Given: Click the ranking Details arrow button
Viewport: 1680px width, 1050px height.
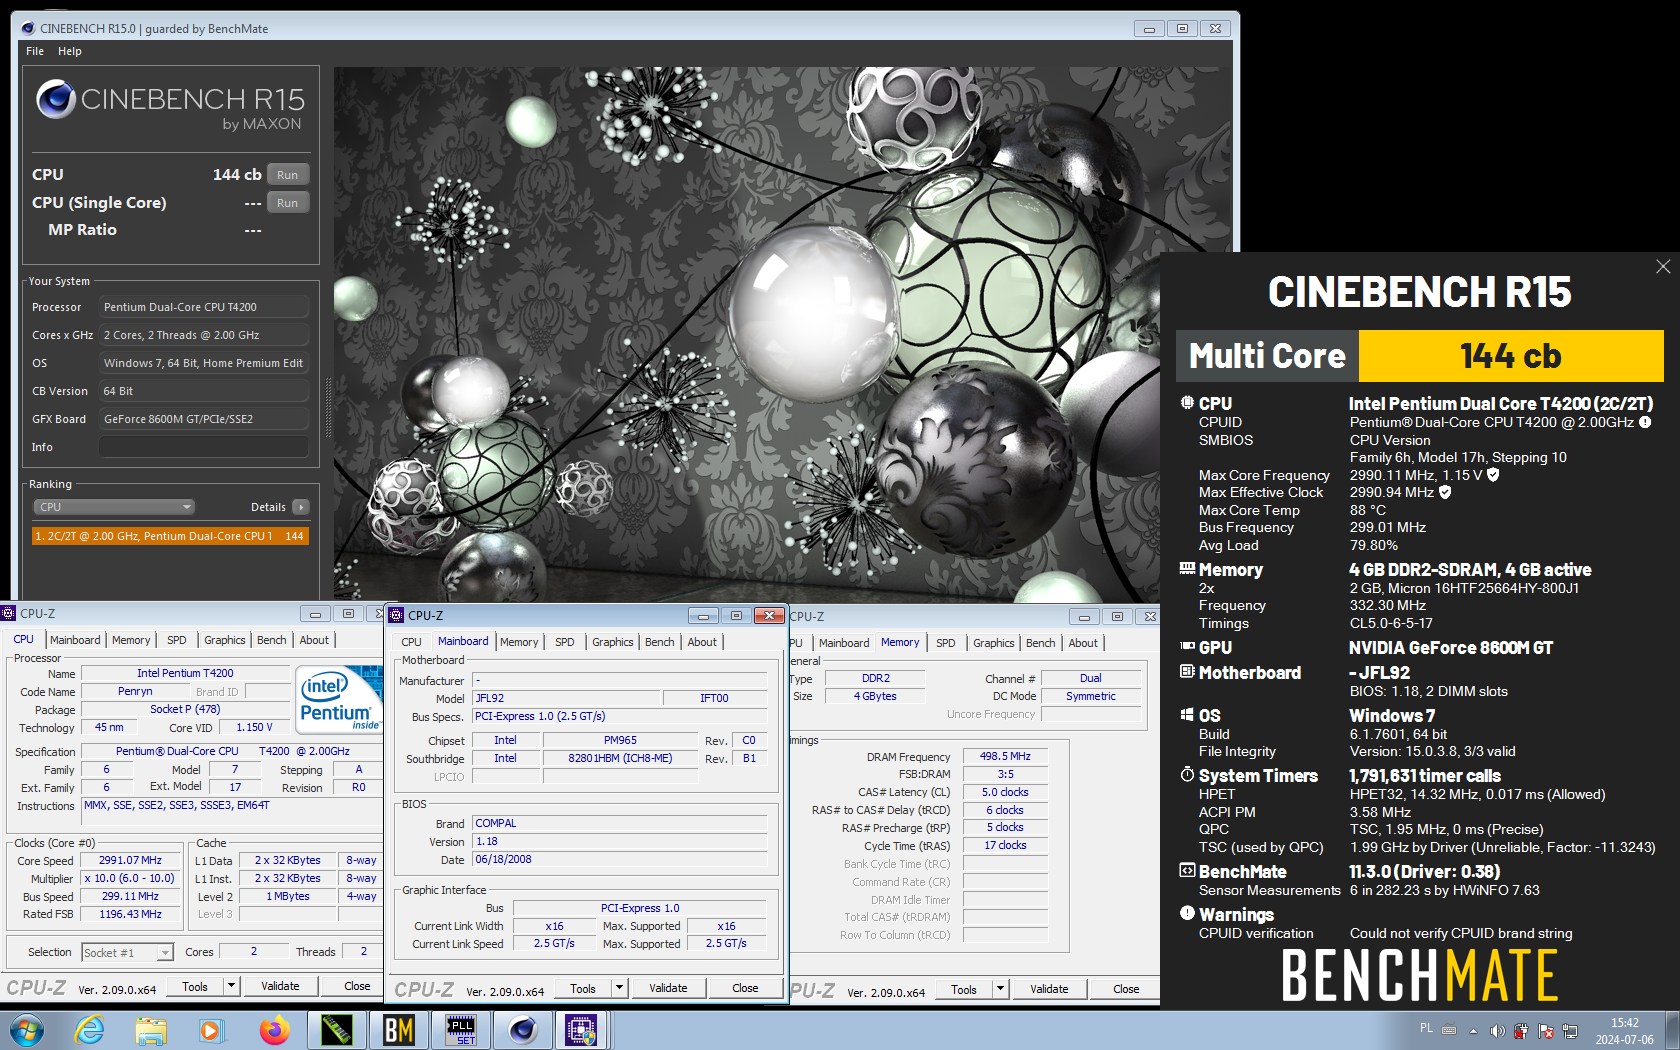Looking at the screenshot, I should [301, 507].
